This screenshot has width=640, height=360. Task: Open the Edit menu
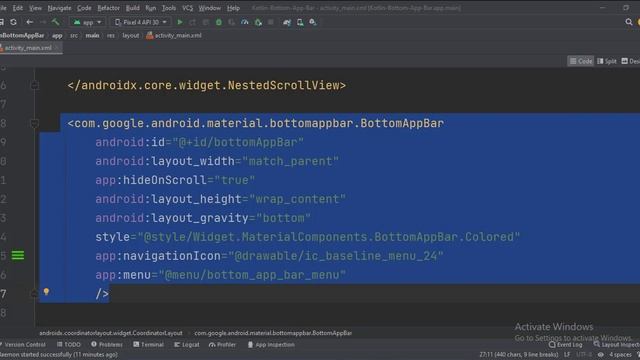(18, 8)
